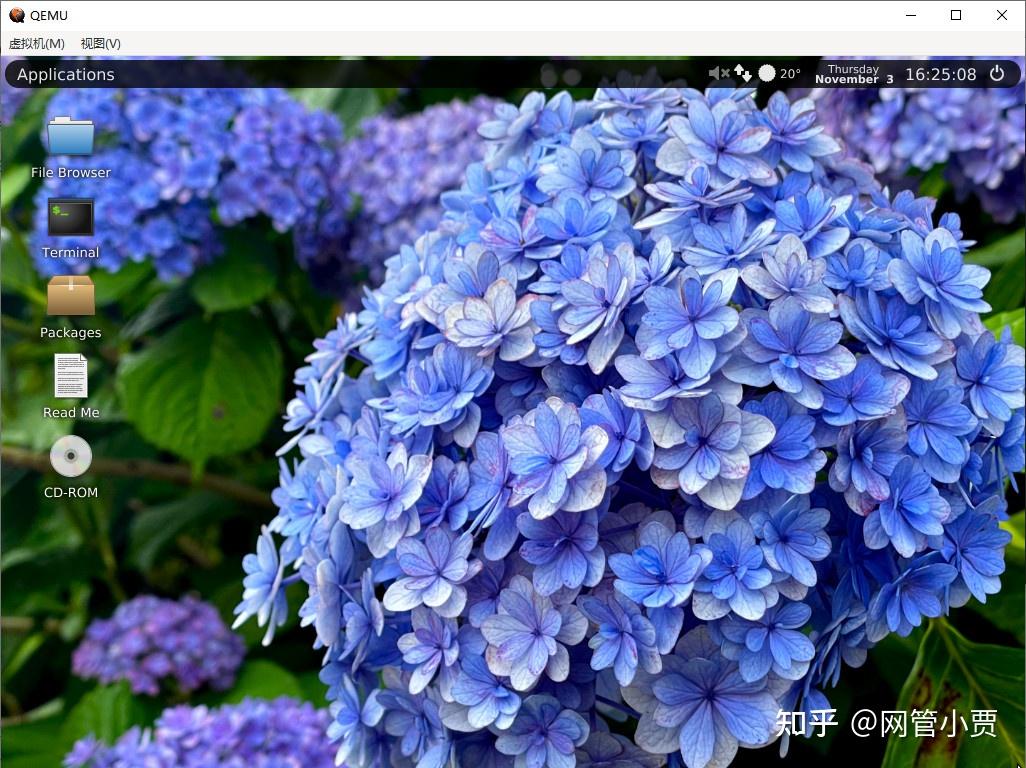
Task: Open the Applications menu
Action: pyautogui.click(x=64, y=74)
